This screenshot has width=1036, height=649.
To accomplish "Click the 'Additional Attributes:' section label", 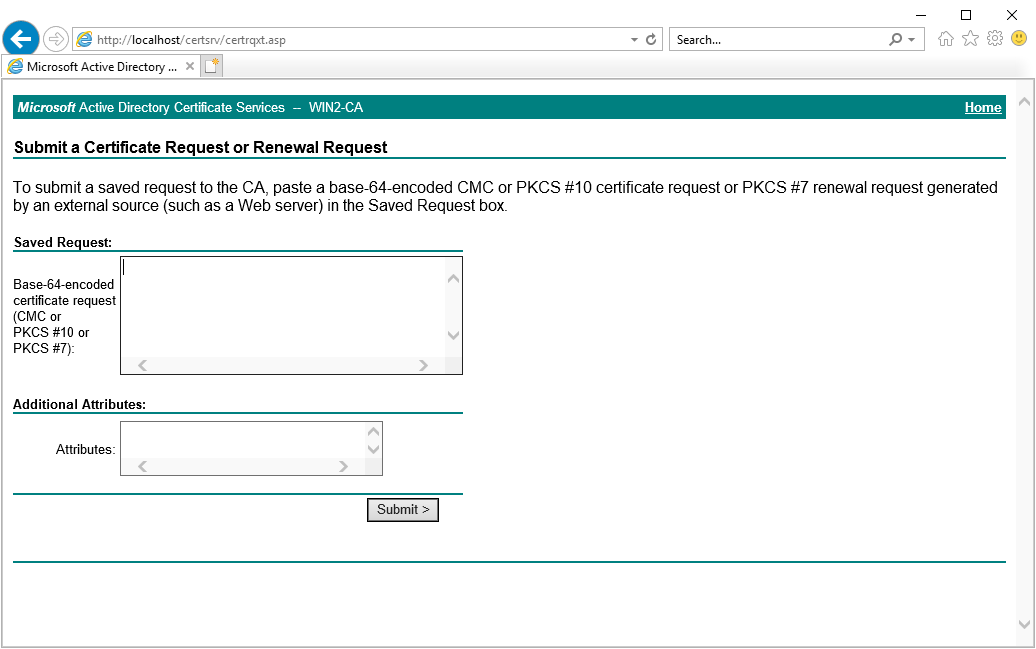I will pyautogui.click(x=79, y=404).
